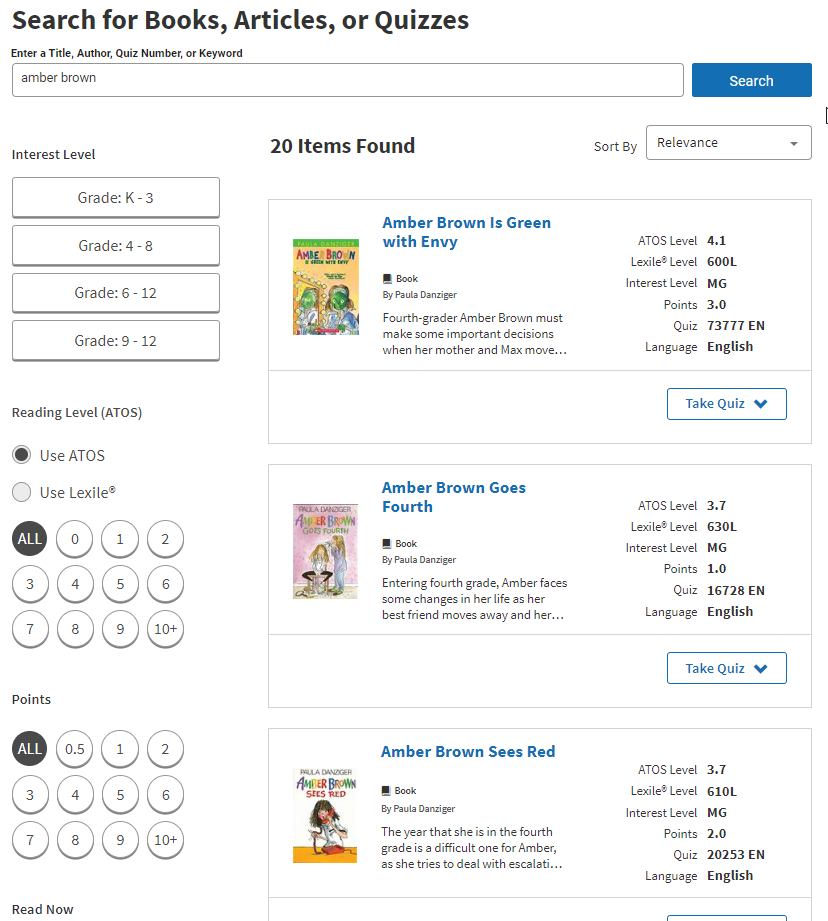Filter by Interest Level Grade: 4 - 8
The width and height of the screenshot is (828, 921).
115,246
